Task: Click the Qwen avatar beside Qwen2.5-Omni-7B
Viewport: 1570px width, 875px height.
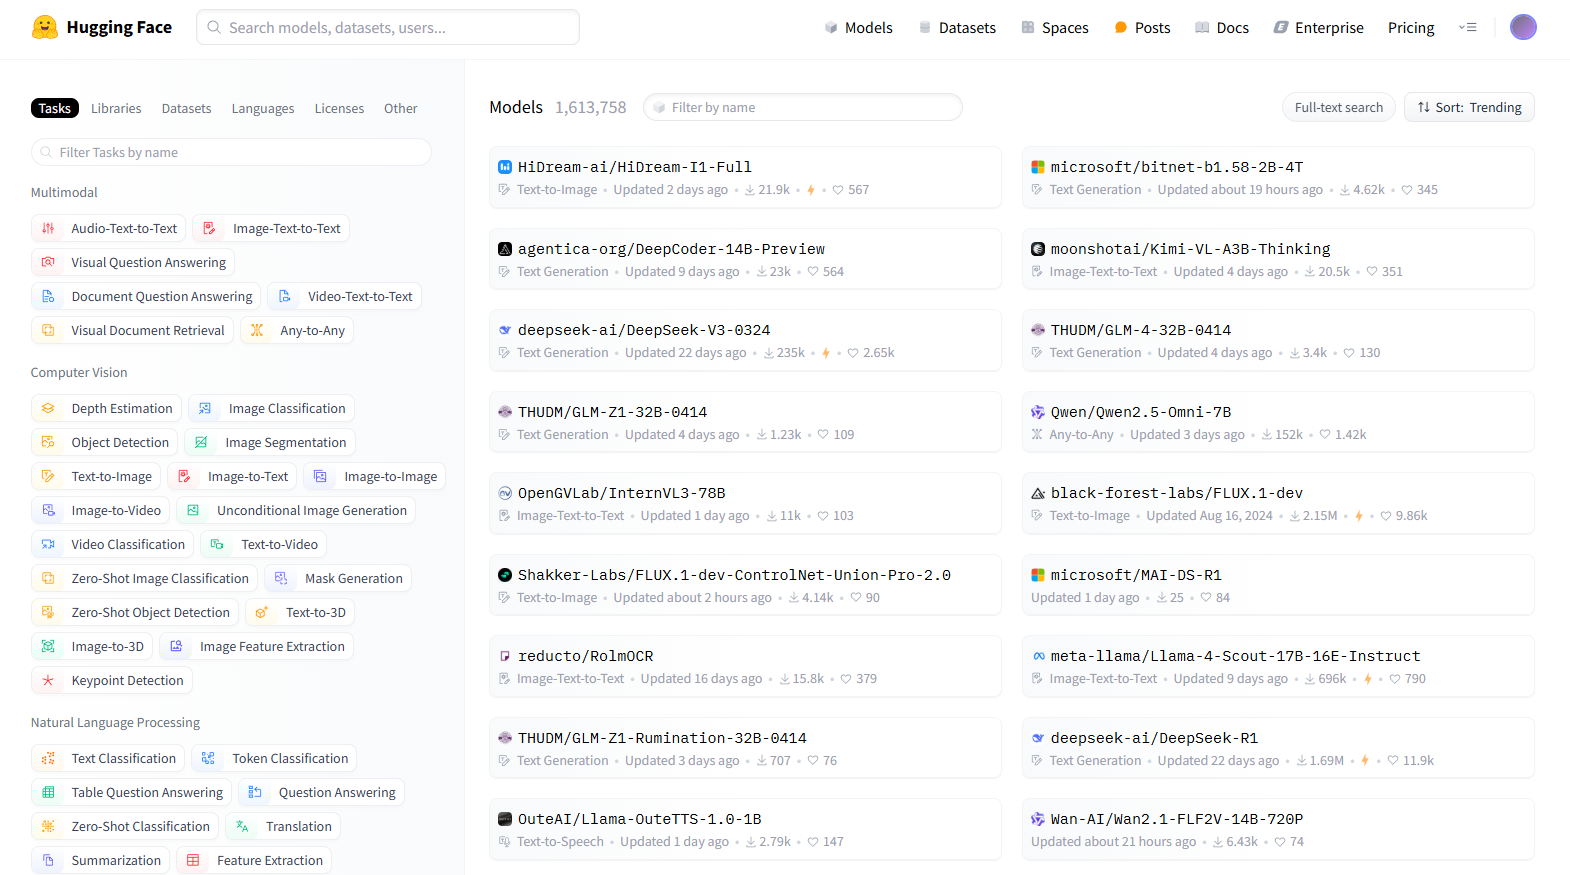Action: tap(1038, 412)
